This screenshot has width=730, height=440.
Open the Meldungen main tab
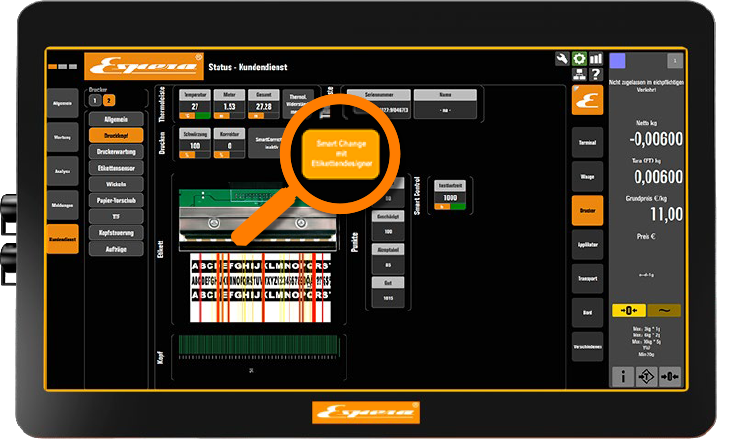click(x=62, y=205)
